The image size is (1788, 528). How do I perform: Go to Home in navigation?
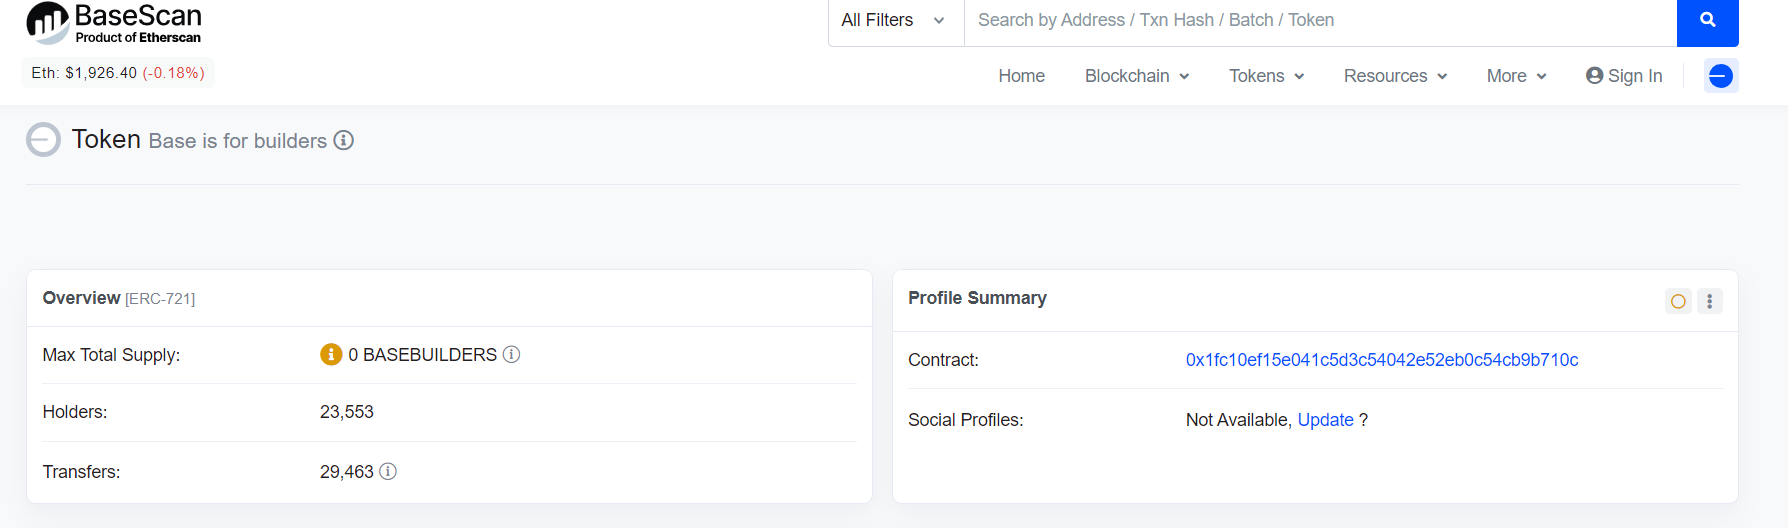pyautogui.click(x=1021, y=76)
